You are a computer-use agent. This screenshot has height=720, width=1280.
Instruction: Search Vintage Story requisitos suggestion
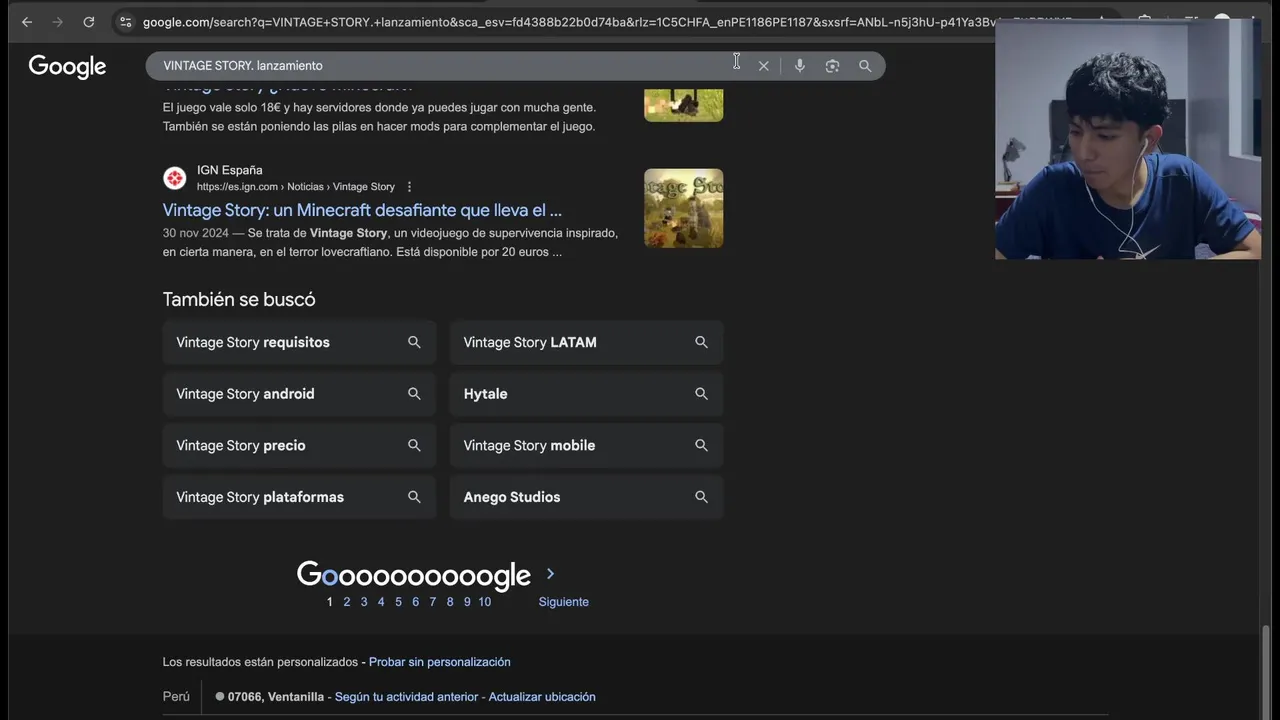point(299,342)
